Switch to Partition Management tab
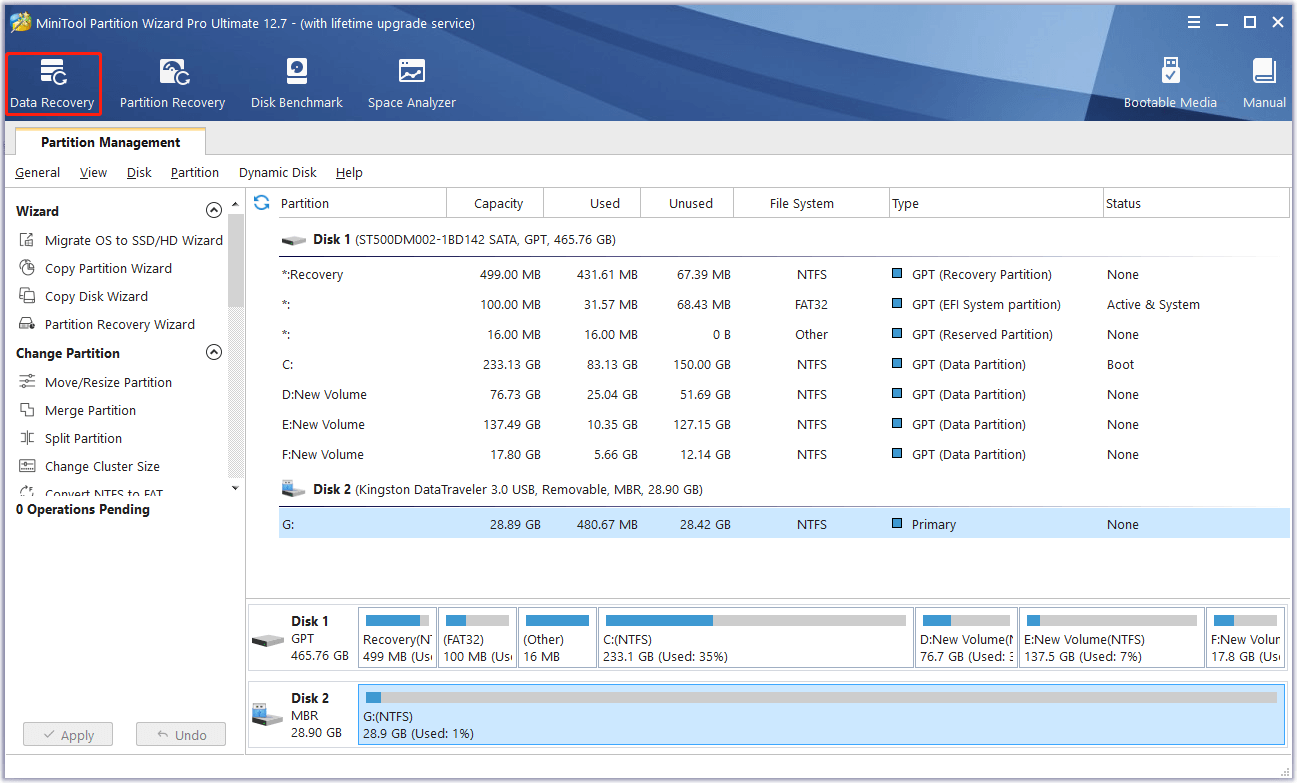Screen dimensions: 1297x783 click(111, 142)
